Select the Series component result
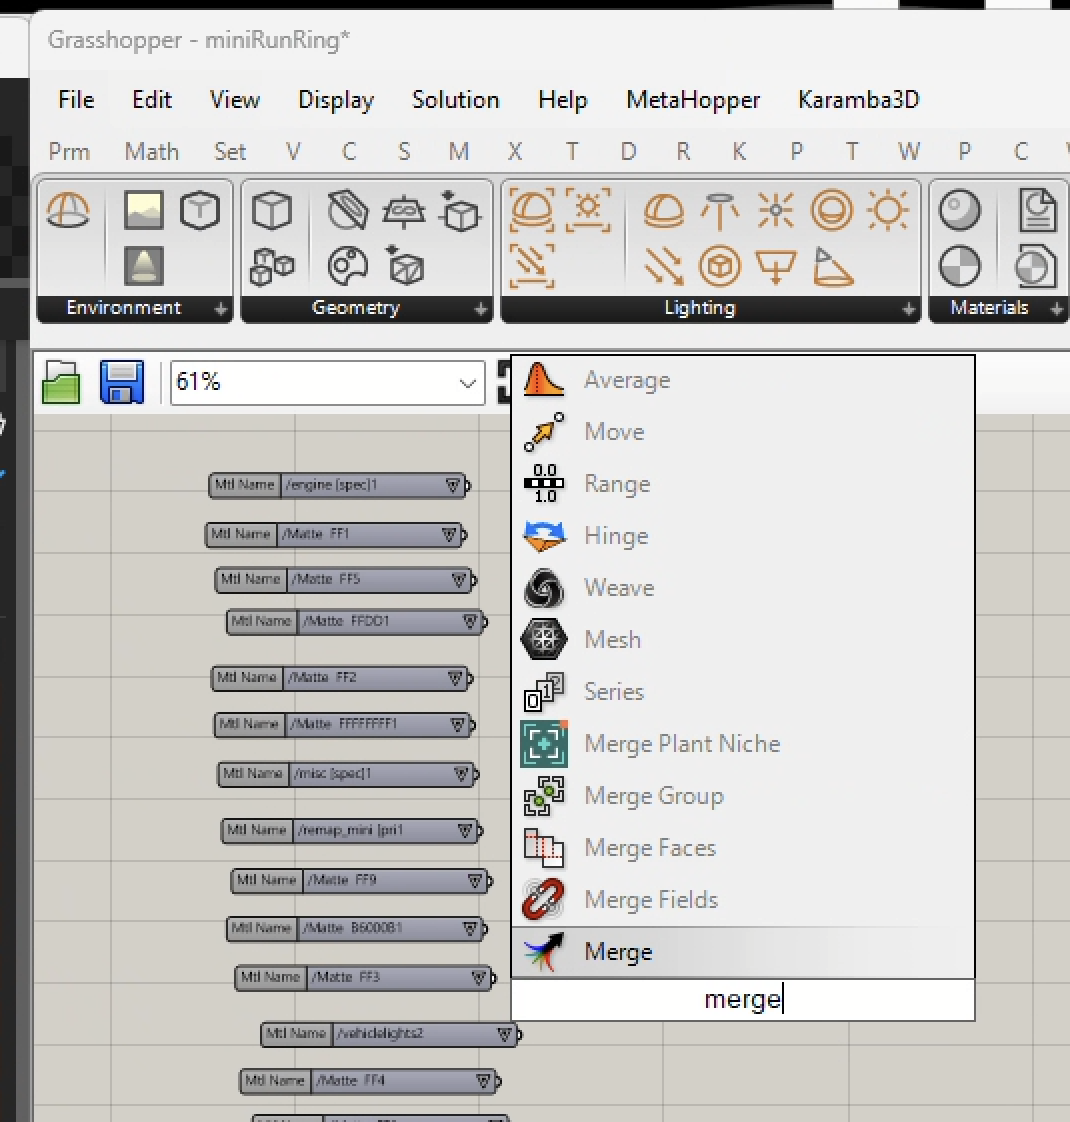 pos(743,692)
